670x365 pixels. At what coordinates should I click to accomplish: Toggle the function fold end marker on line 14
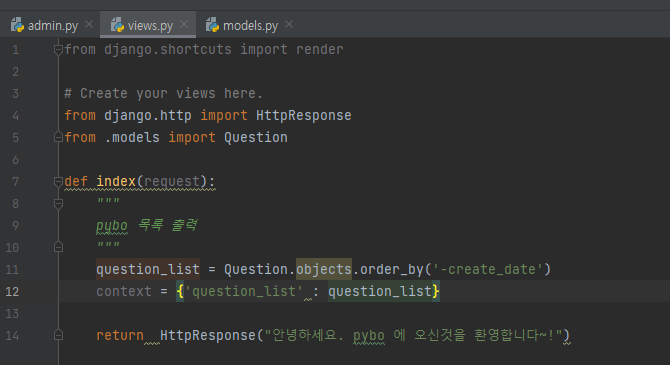click(59, 335)
